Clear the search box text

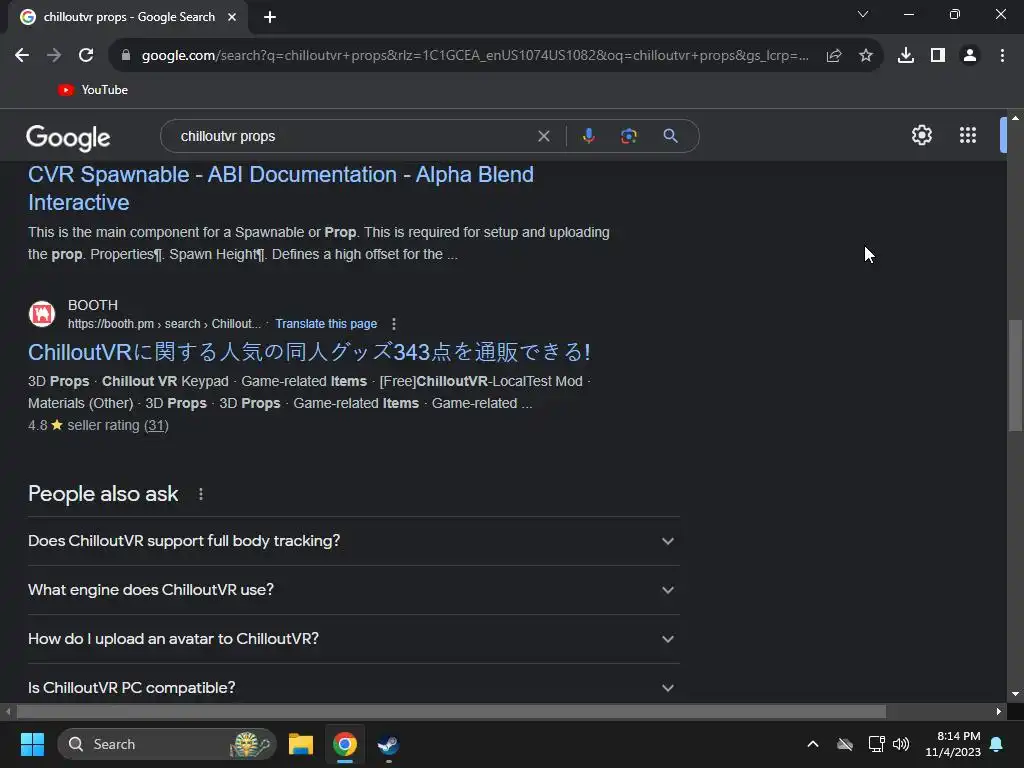pos(543,136)
